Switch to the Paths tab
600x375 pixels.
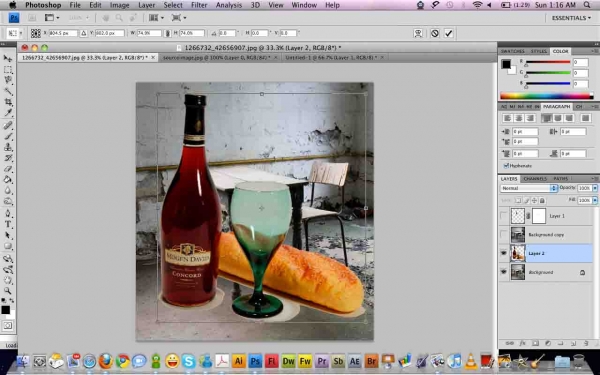pyautogui.click(x=561, y=179)
